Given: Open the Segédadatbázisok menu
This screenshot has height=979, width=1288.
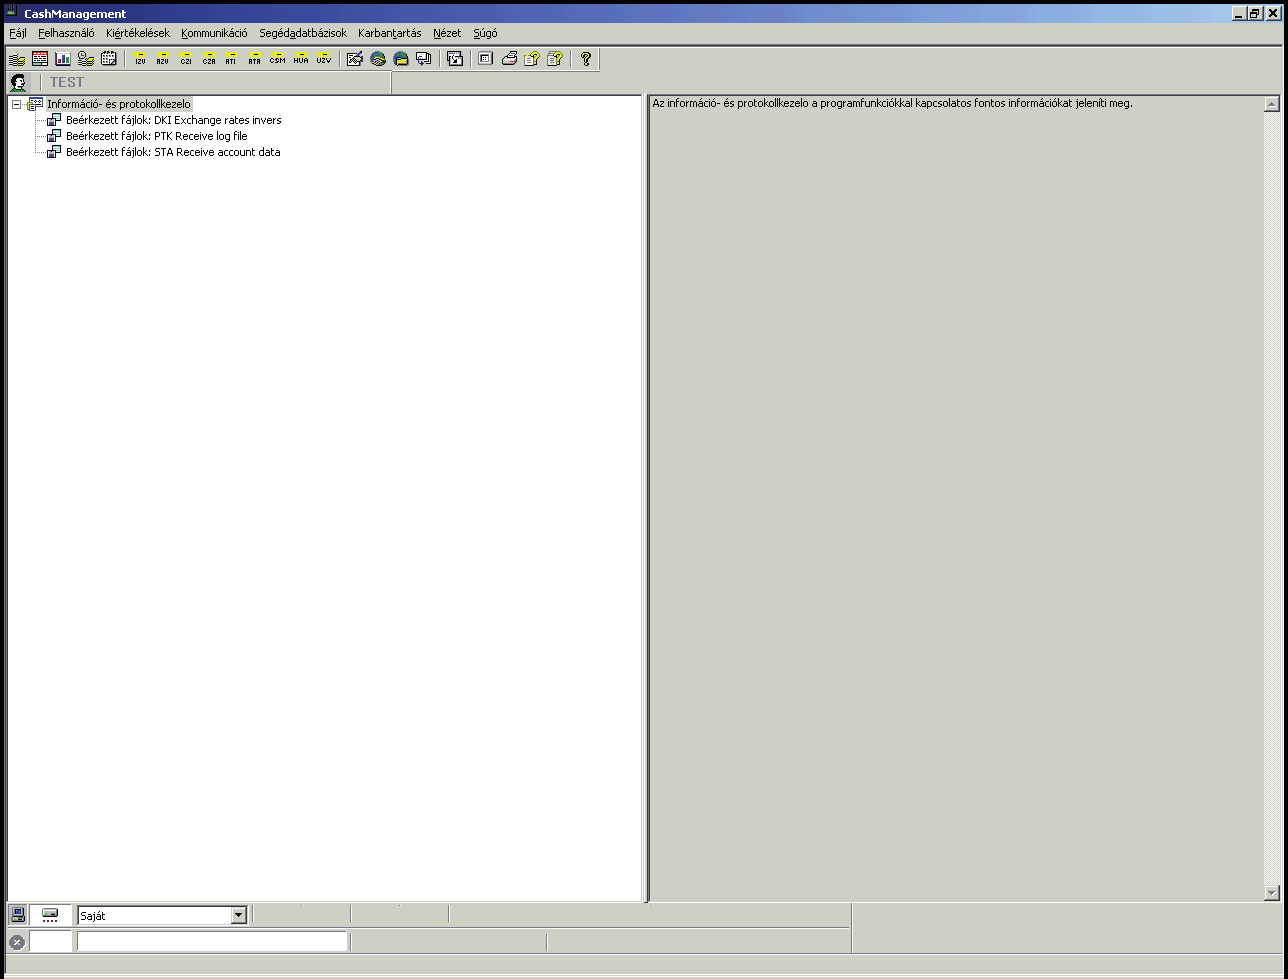Looking at the screenshot, I should [x=303, y=33].
